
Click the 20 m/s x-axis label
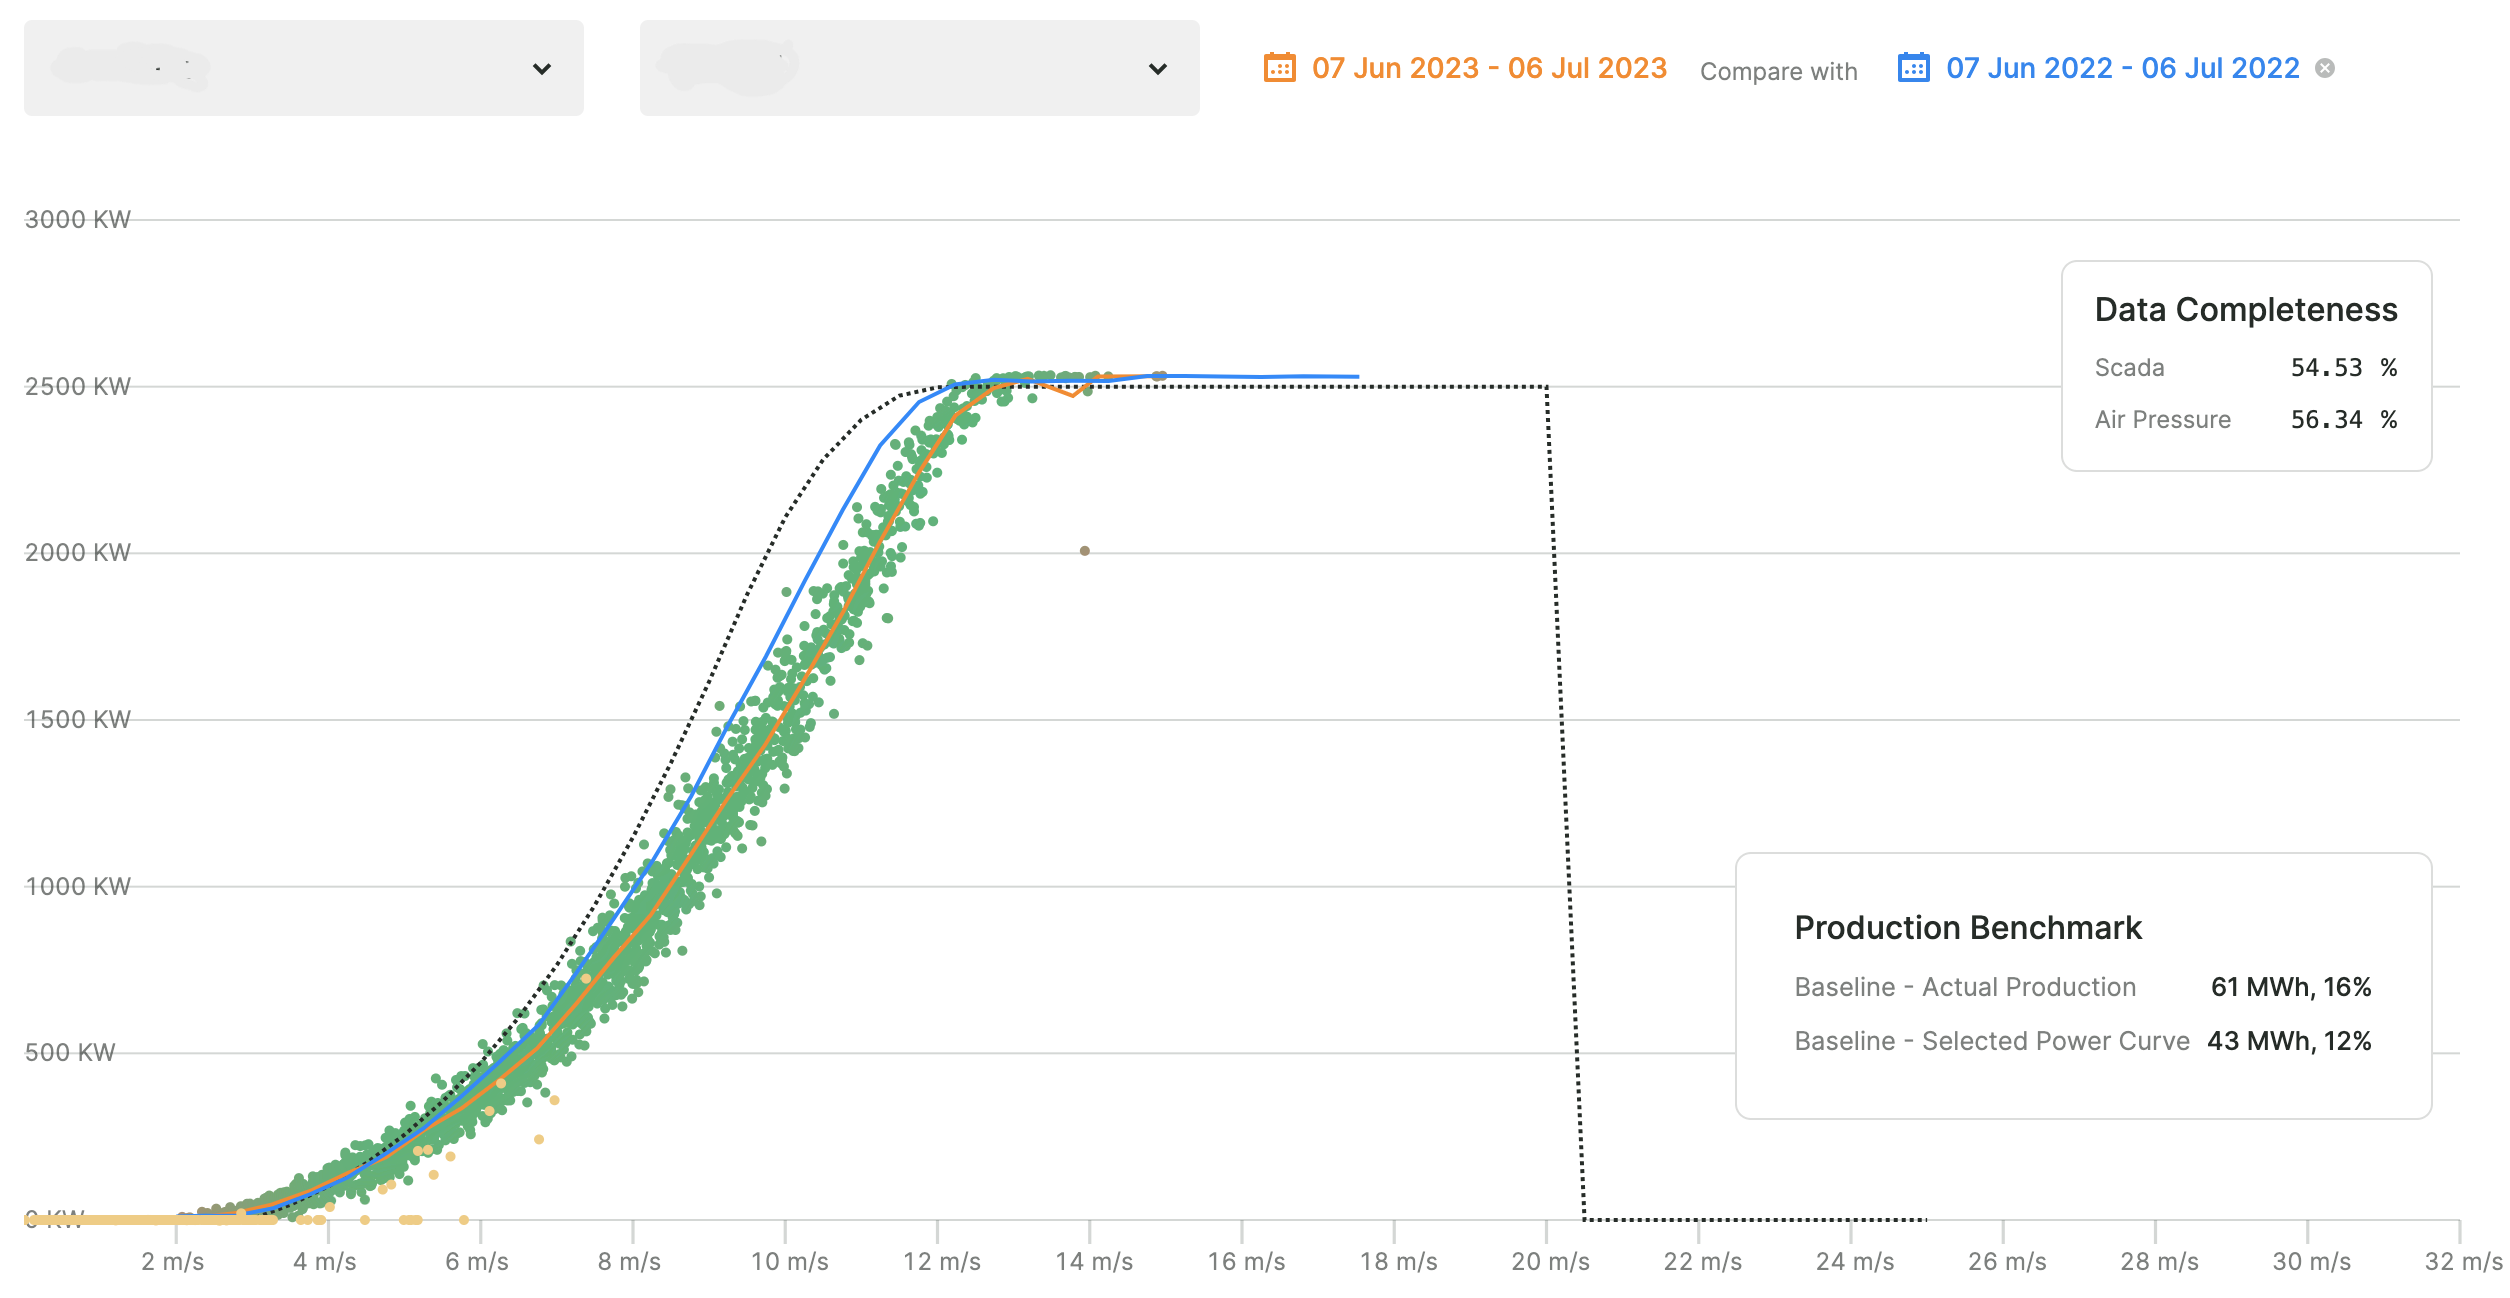(x=1549, y=1262)
